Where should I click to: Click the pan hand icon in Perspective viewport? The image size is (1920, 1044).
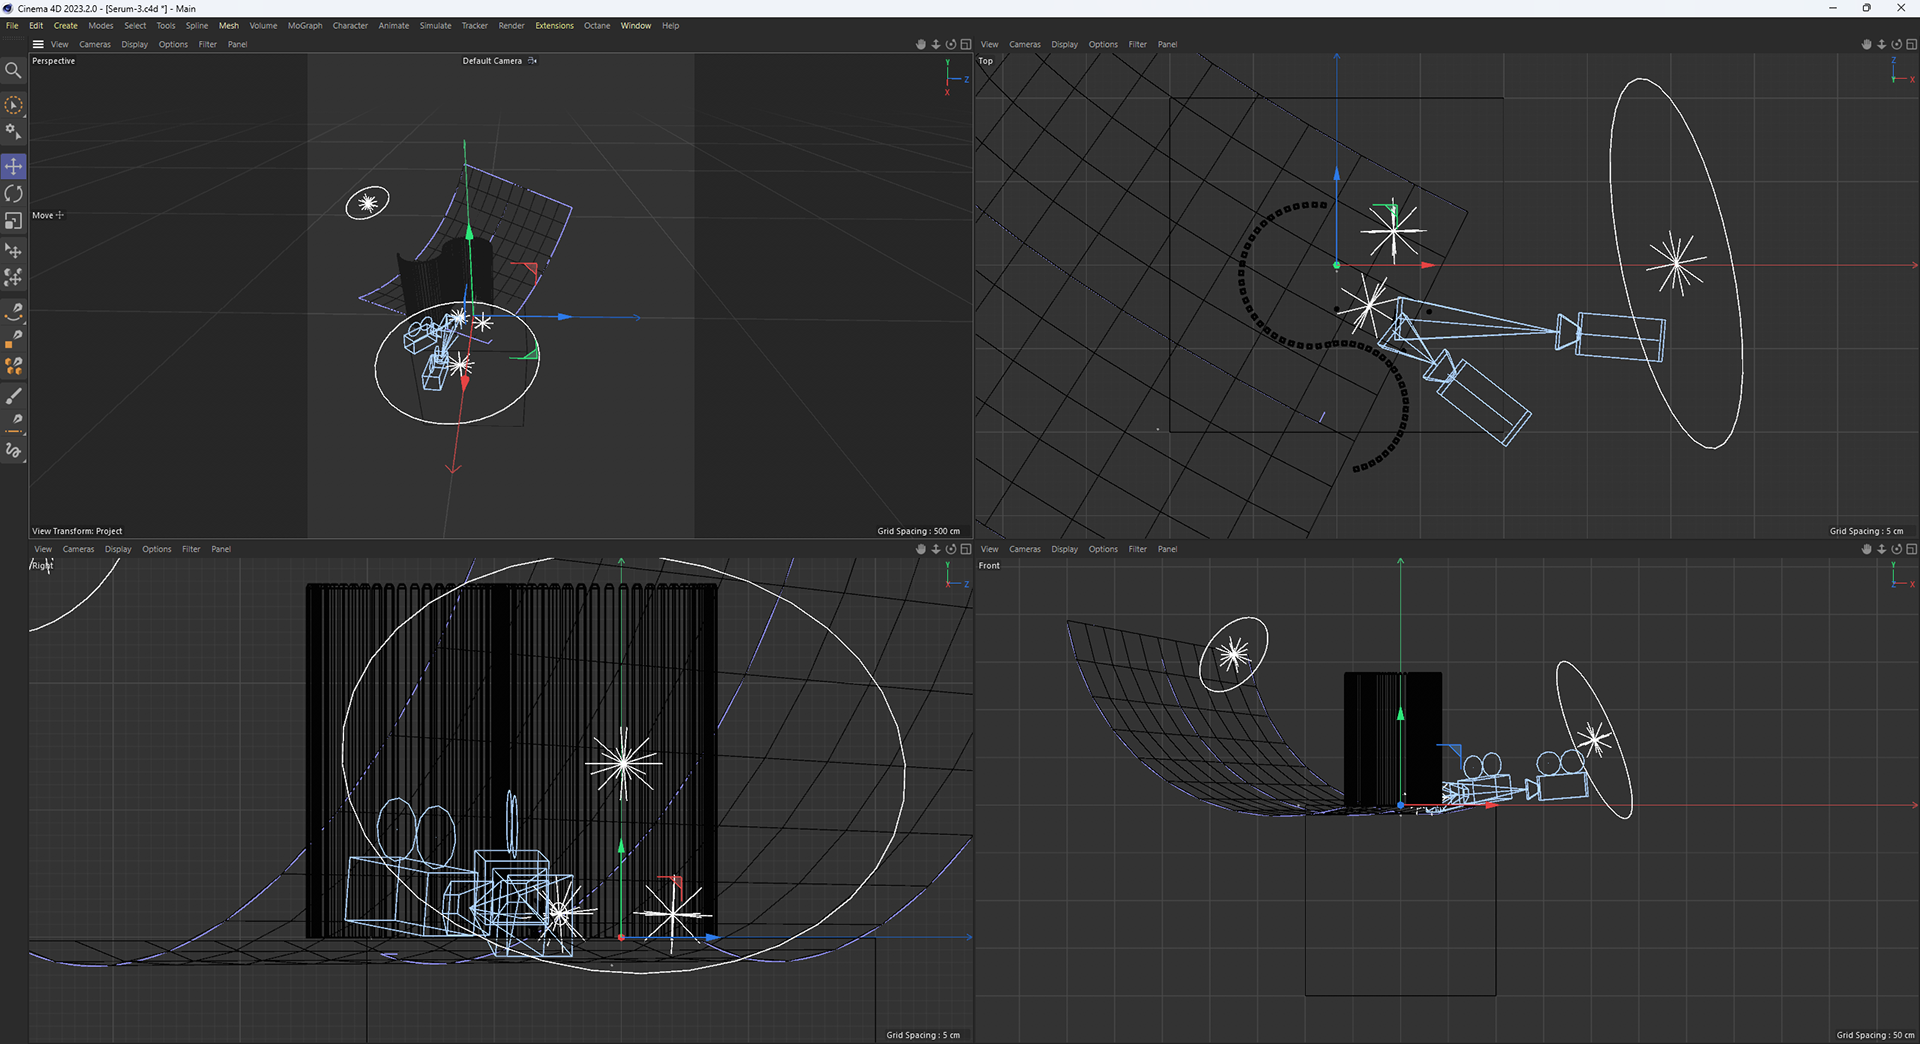coord(920,44)
